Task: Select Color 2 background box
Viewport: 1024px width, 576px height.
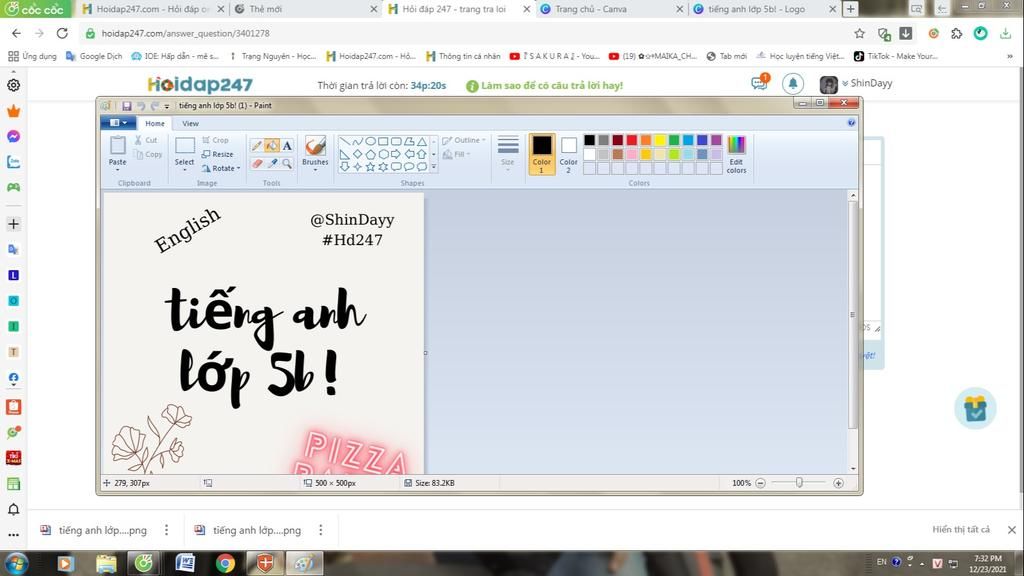Action: 568,155
